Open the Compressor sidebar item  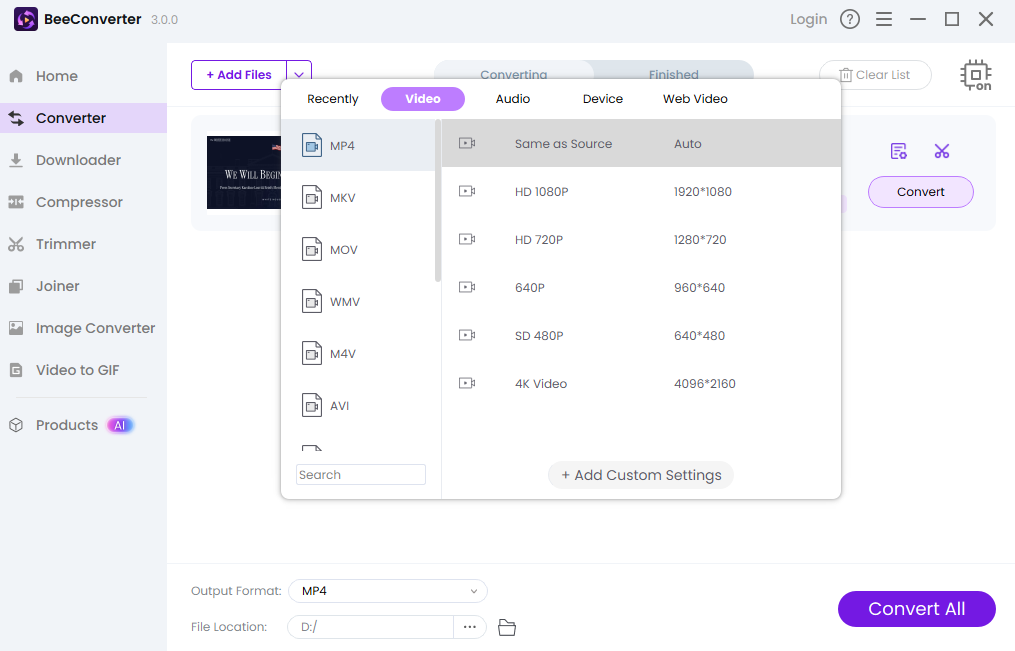[x=79, y=202]
